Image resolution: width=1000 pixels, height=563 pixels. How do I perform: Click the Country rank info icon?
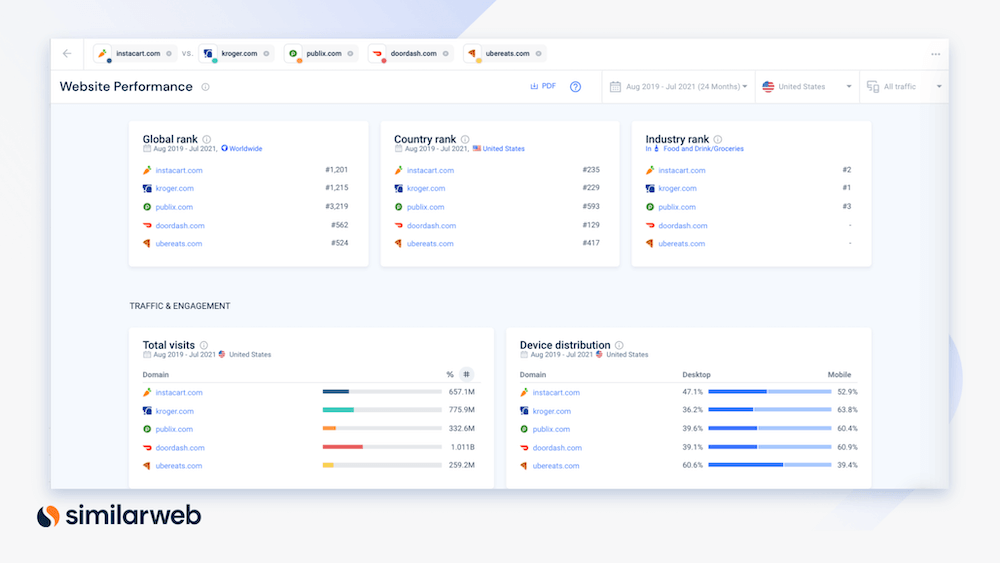pyautogui.click(x=465, y=140)
